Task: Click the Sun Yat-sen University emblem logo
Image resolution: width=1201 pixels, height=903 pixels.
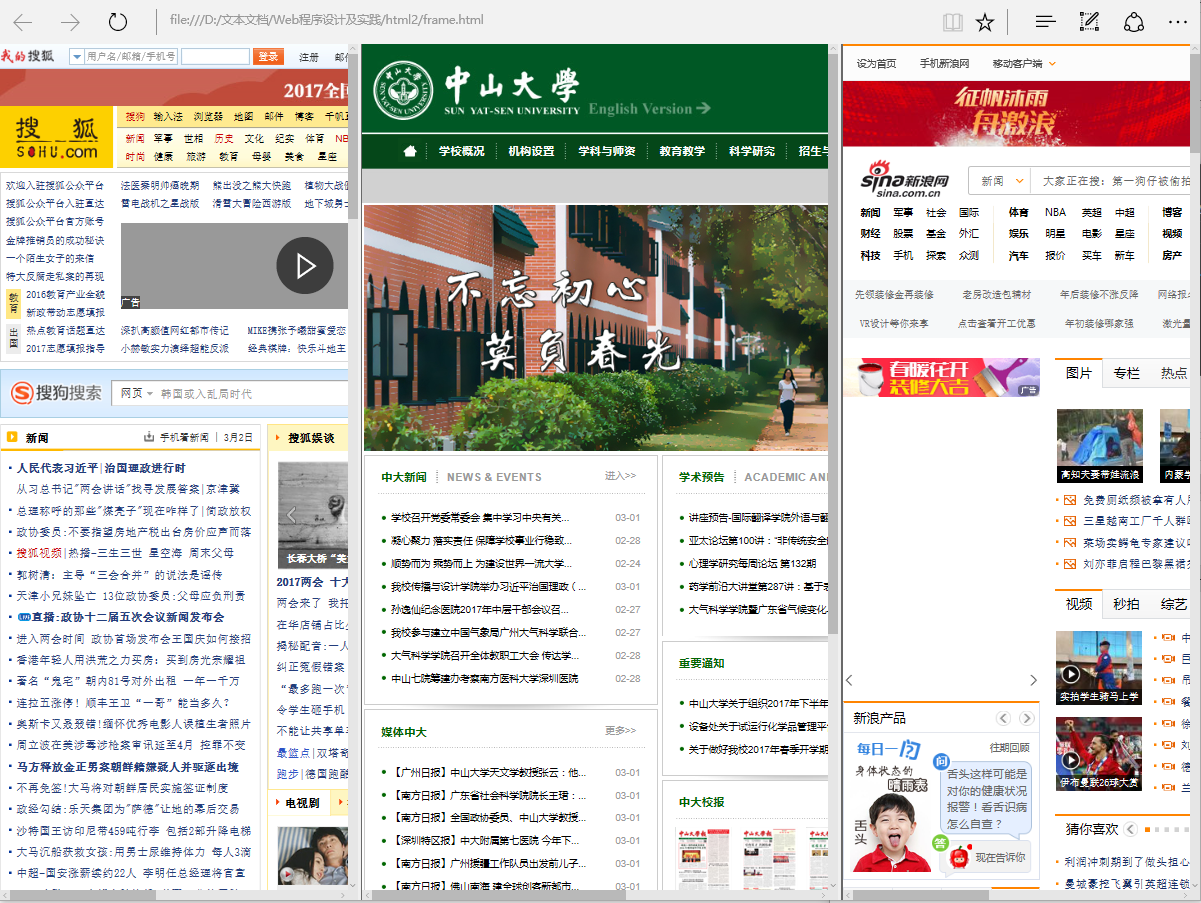Action: (403, 89)
